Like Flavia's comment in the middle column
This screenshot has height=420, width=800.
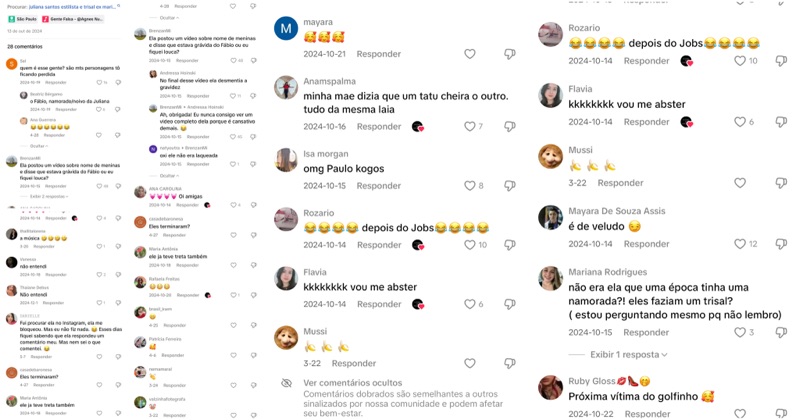(x=470, y=304)
